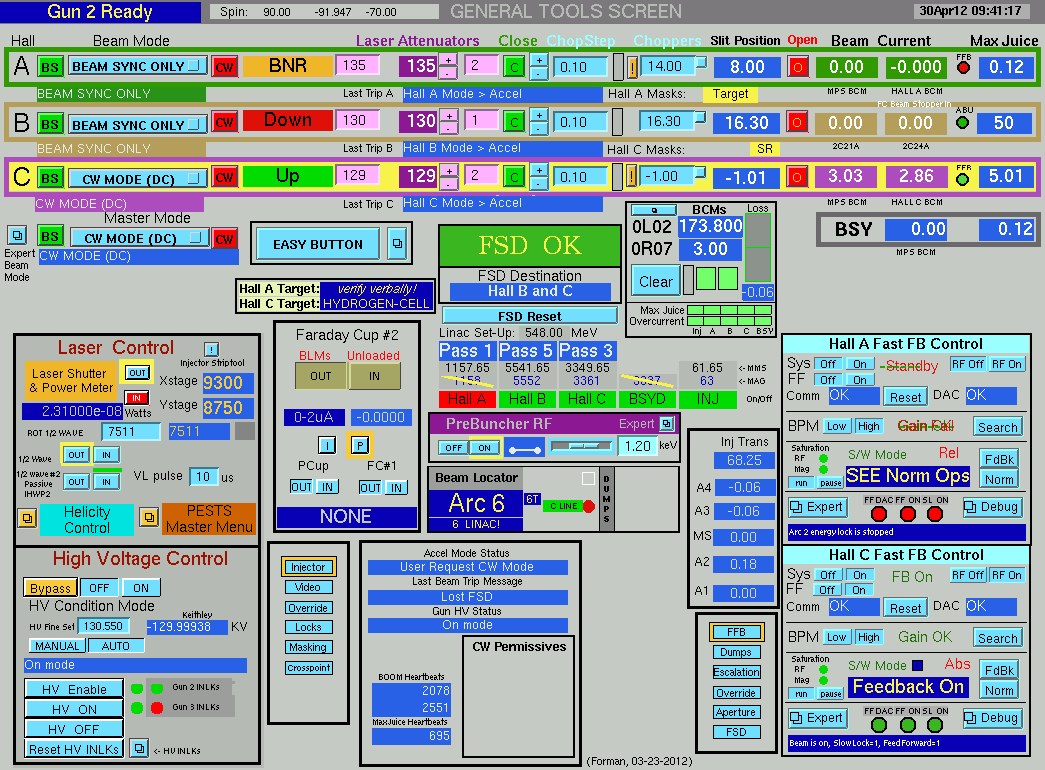The height and width of the screenshot is (770, 1045).
Task: Click Hall C chopper warning exclamation icon
Action: pos(632,177)
